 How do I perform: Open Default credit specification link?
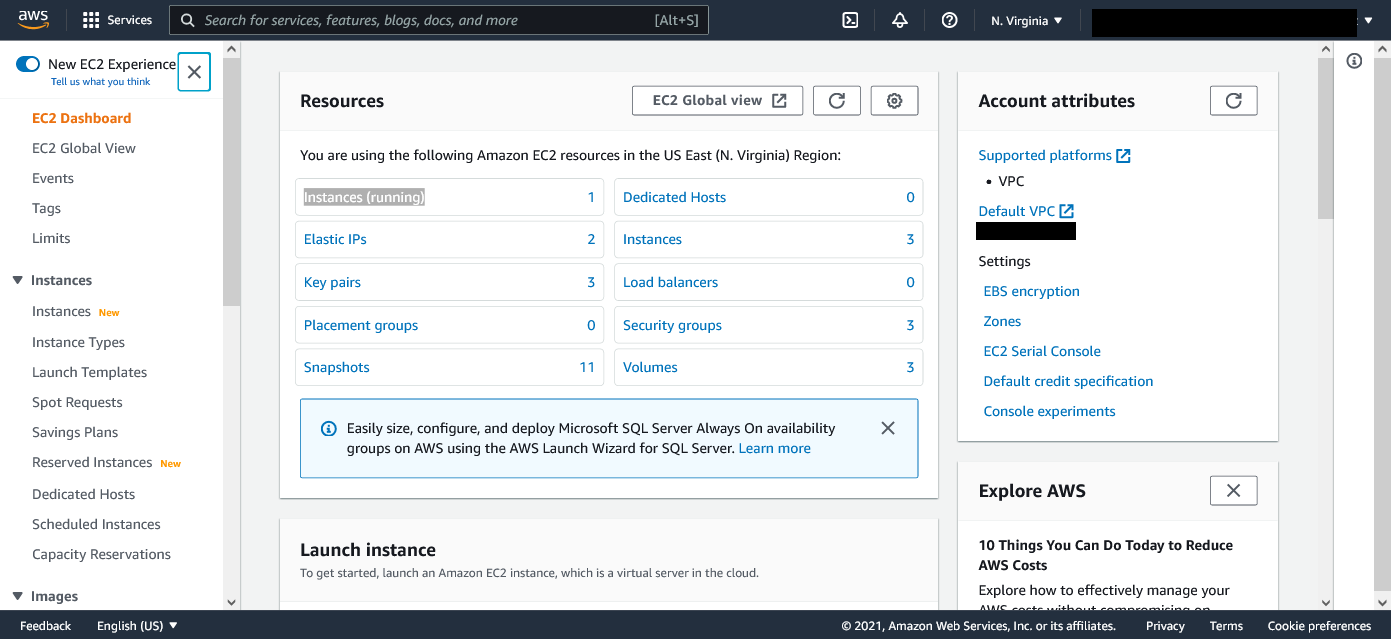(x=1068, y=382)
